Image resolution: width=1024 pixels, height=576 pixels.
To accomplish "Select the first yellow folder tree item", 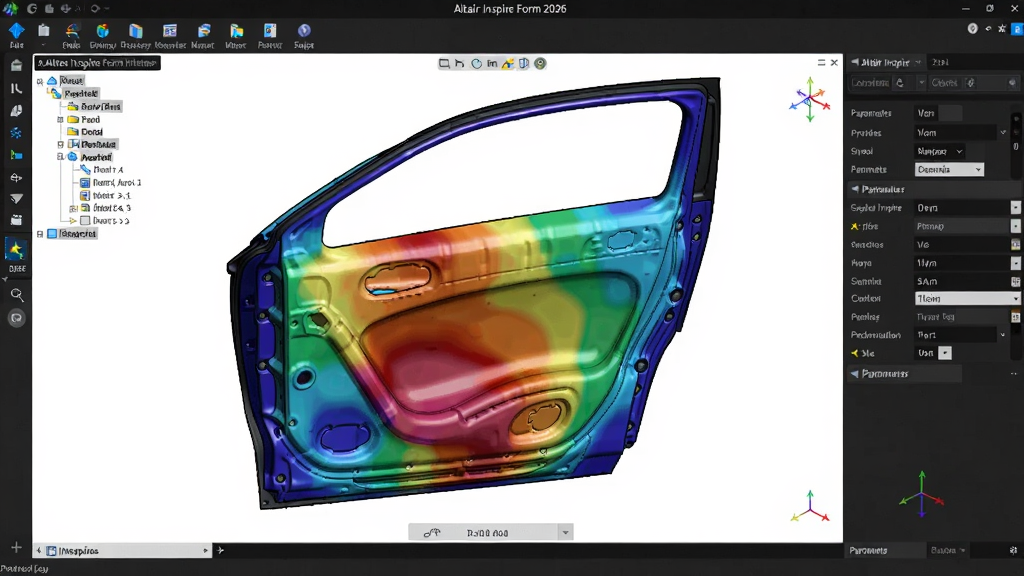I will click(x=94, y=106).
